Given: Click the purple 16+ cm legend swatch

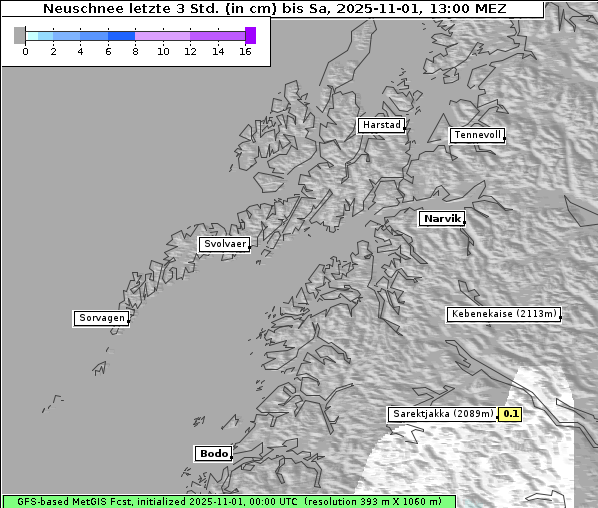Looking at the screenshot, I should (x=251, y=35).
